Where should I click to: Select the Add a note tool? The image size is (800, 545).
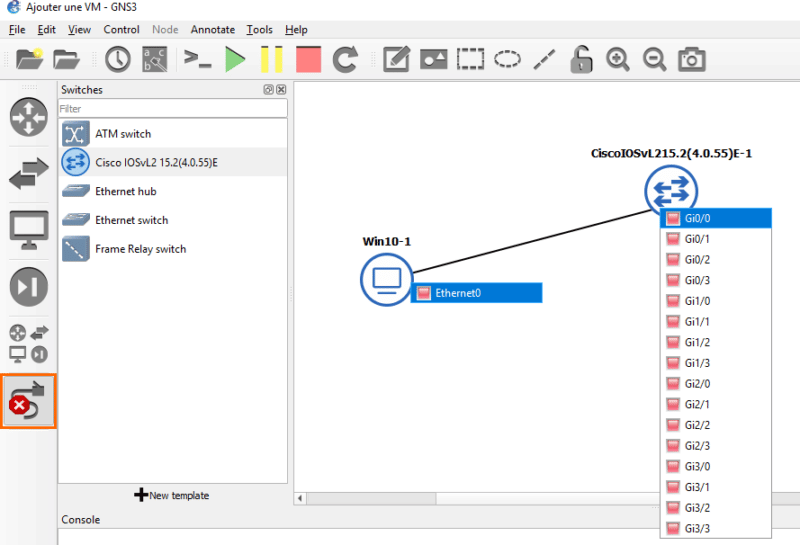396,59
